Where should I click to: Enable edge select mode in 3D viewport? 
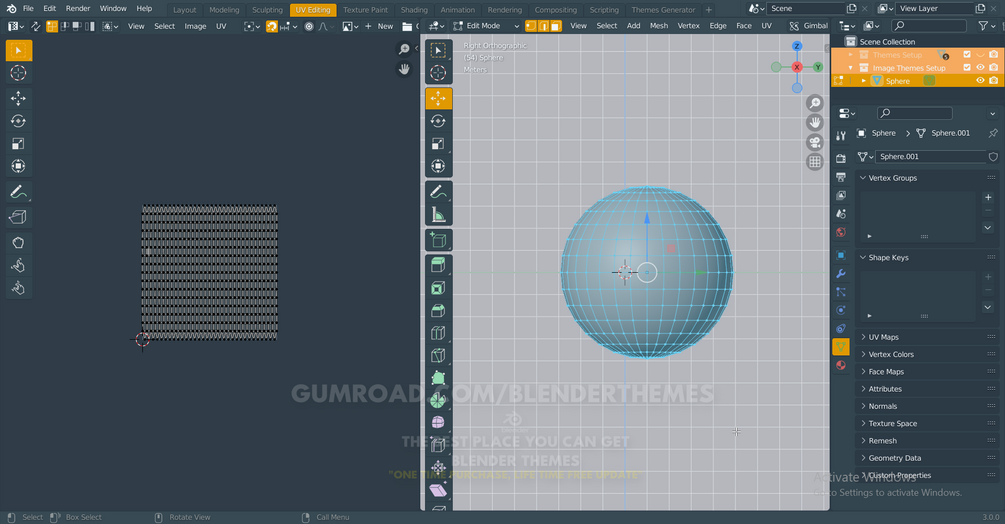[x=544, y=26]
